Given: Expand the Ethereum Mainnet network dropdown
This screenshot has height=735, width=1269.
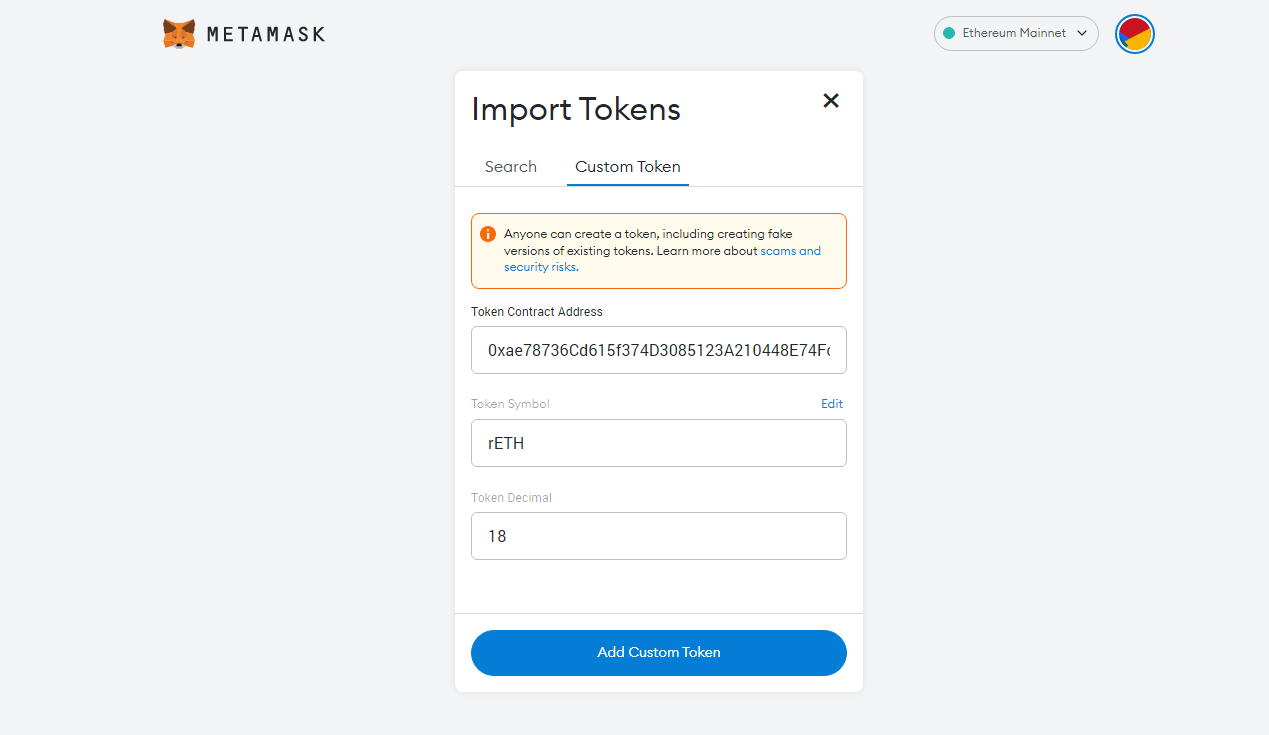Looking at the screenshot, I should pos(1015,33).
